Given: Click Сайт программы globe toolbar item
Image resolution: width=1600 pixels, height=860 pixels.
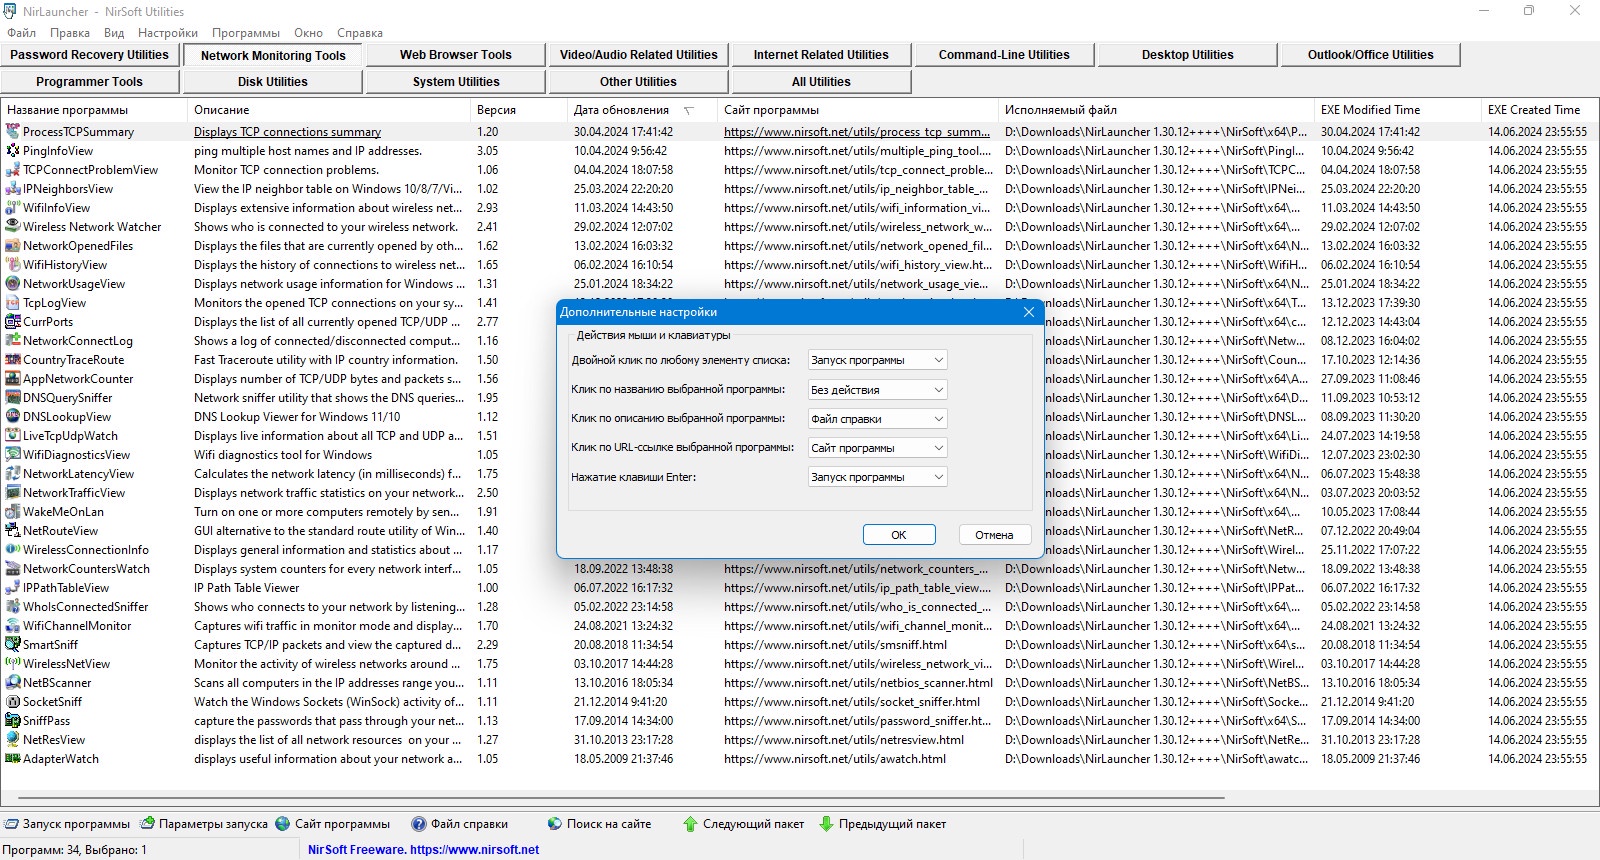Looking at the screenshot, I should pos(333,824).
